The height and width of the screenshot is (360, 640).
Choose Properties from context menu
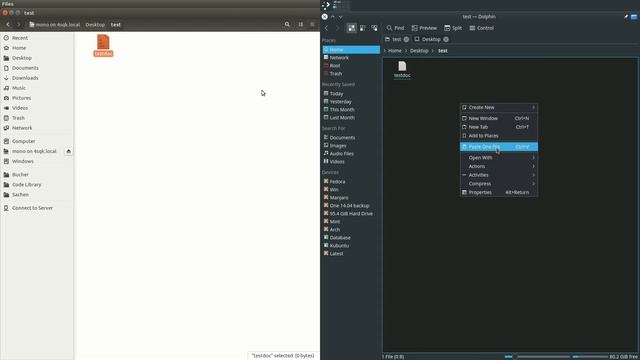point(498,192)
